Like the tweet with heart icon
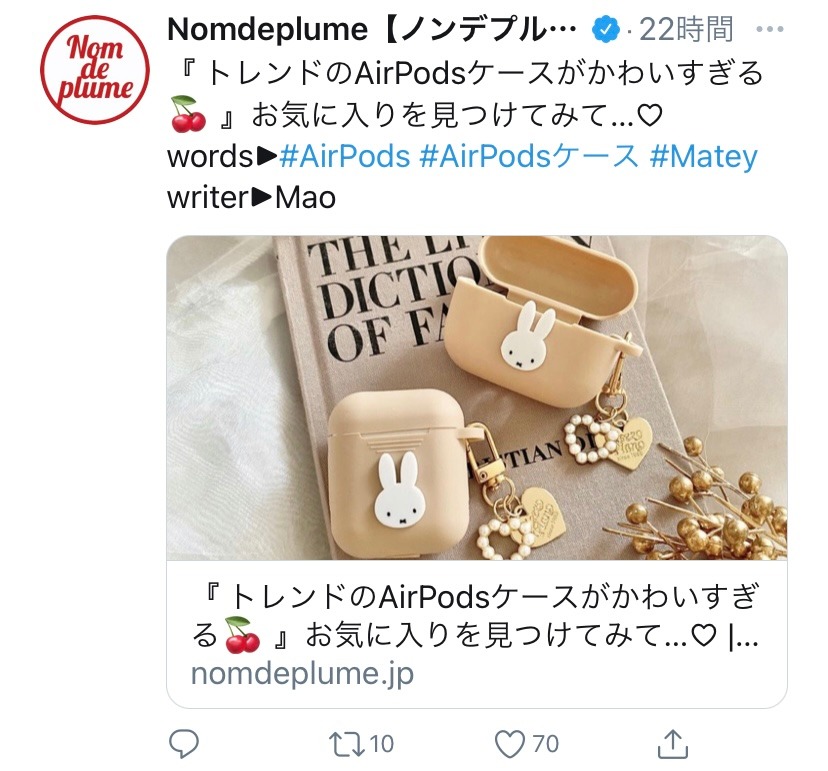Screen dimensions: 828x771 pos(510,744)
